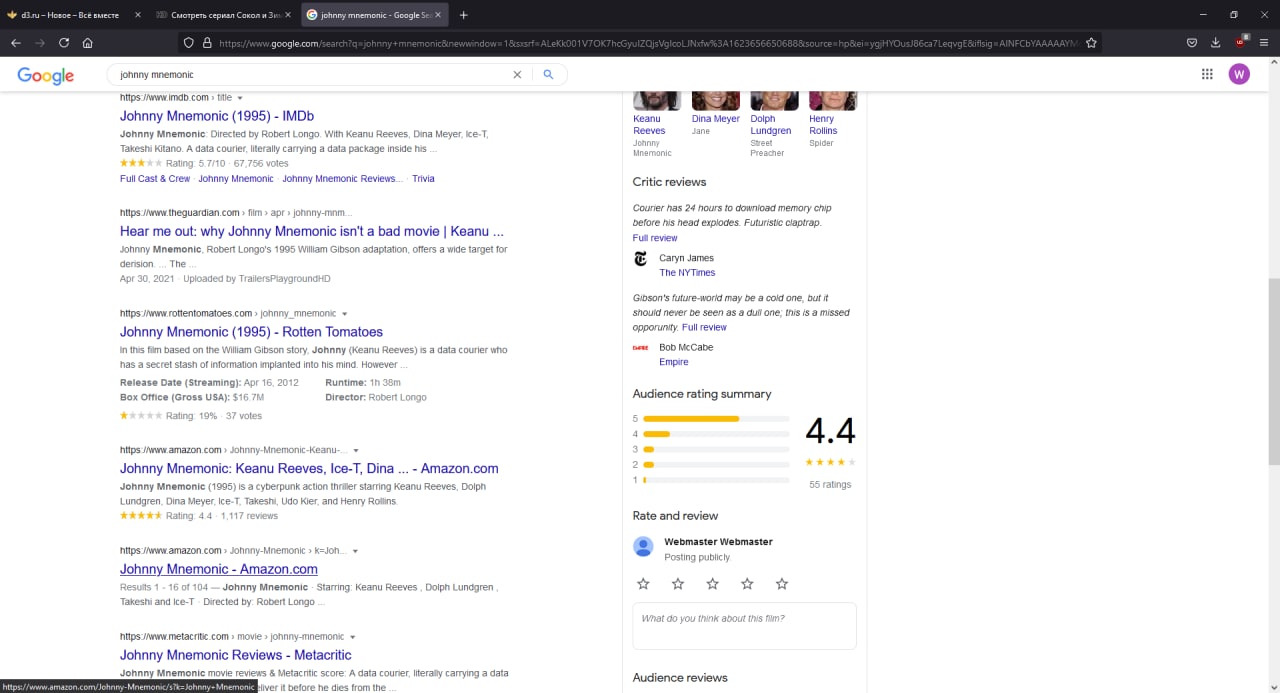Open the Empire source link
The height and width of the screenshot is (693, 1280).
pos(674,362)
